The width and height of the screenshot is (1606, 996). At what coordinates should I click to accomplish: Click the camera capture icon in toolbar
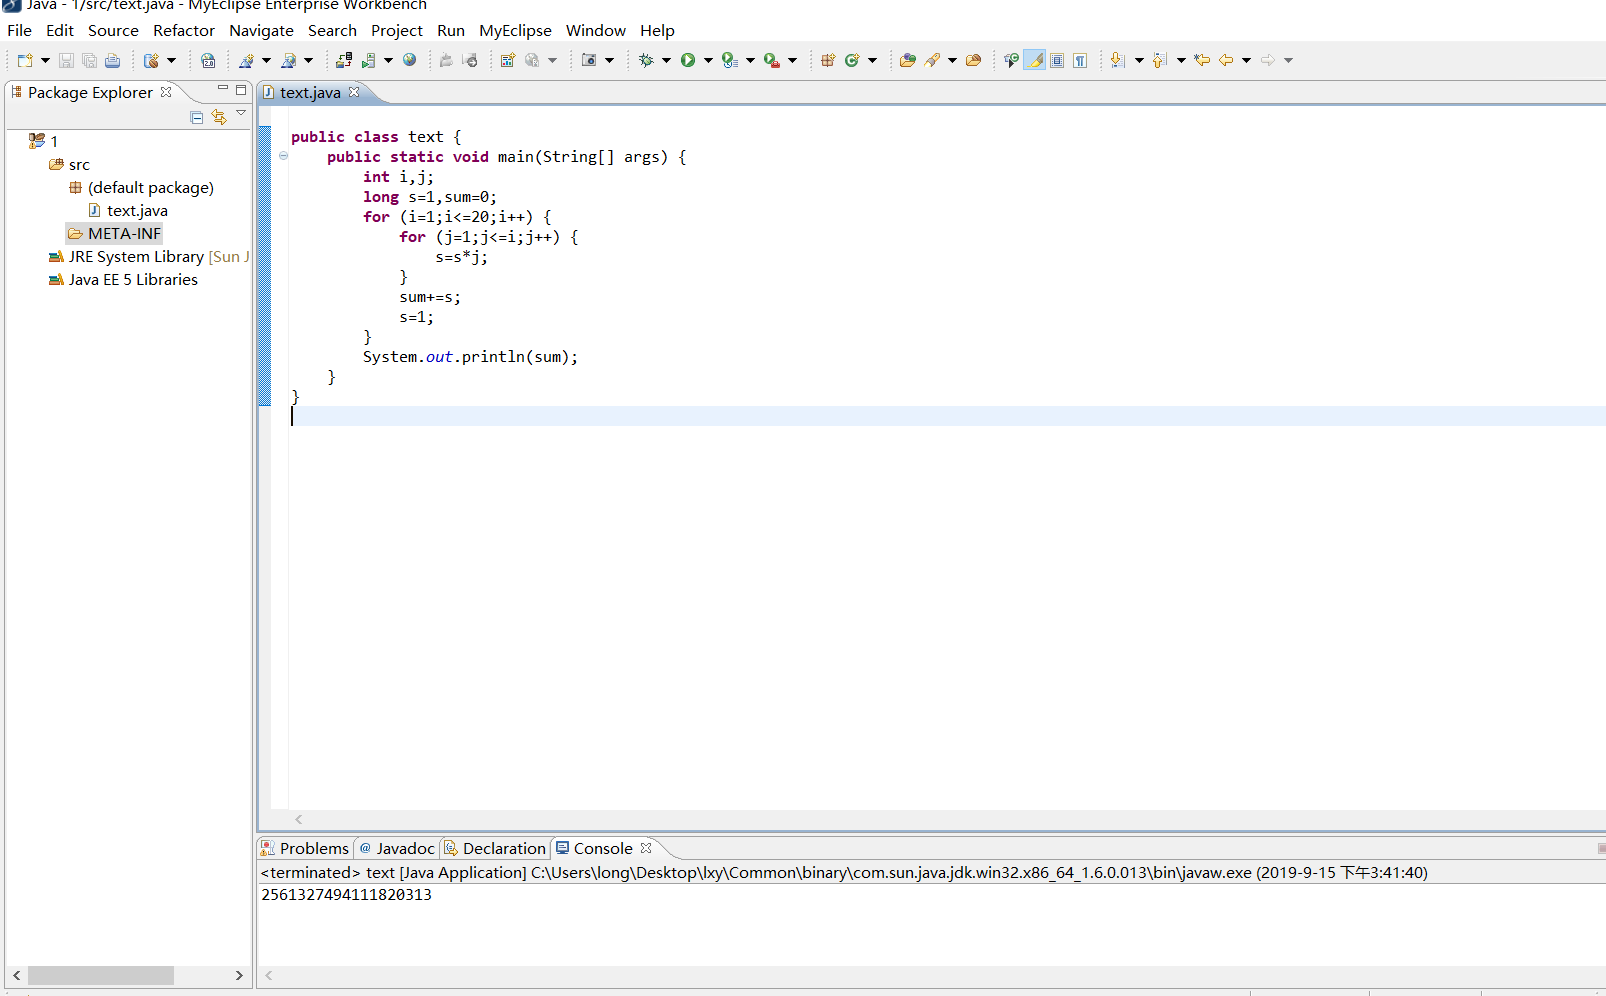[589, 60]
